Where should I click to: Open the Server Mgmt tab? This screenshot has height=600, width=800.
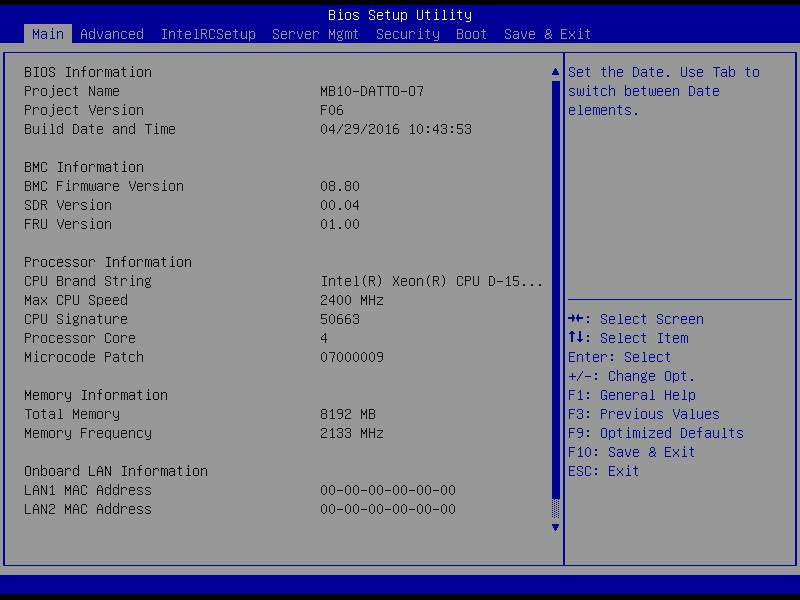(x=316, y=34)
